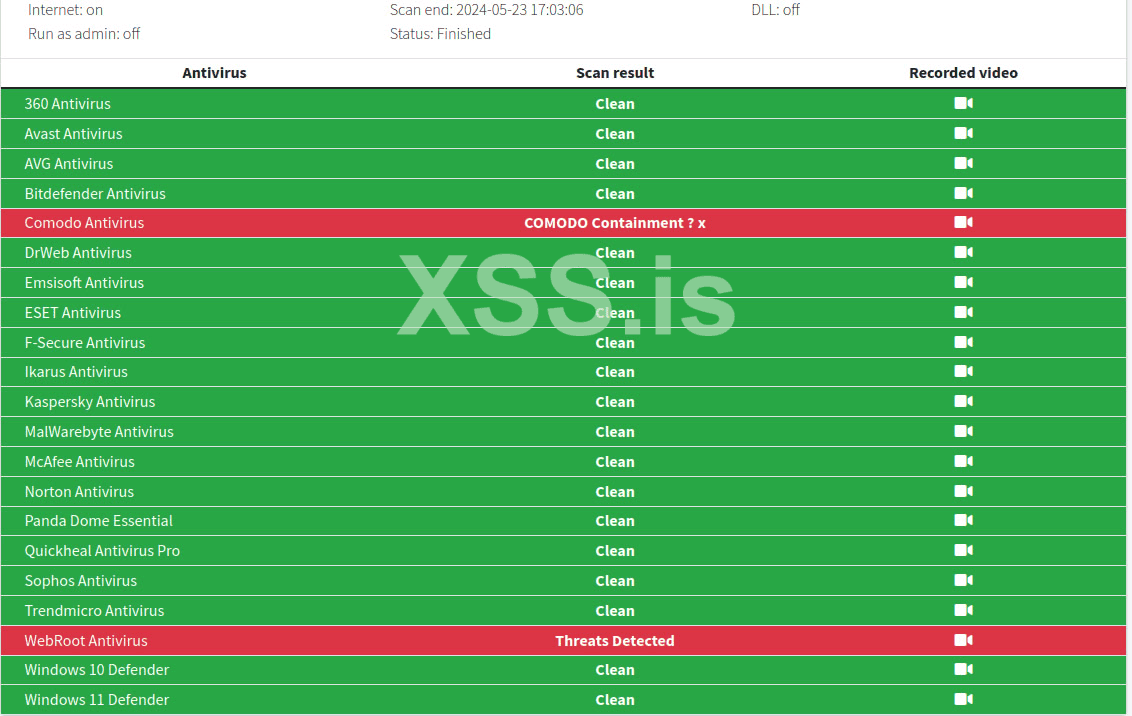The image size is (1132, 716).
Task: Open WebRoot Antivirus recorded video icon
Action: click(x=963, y=639)
